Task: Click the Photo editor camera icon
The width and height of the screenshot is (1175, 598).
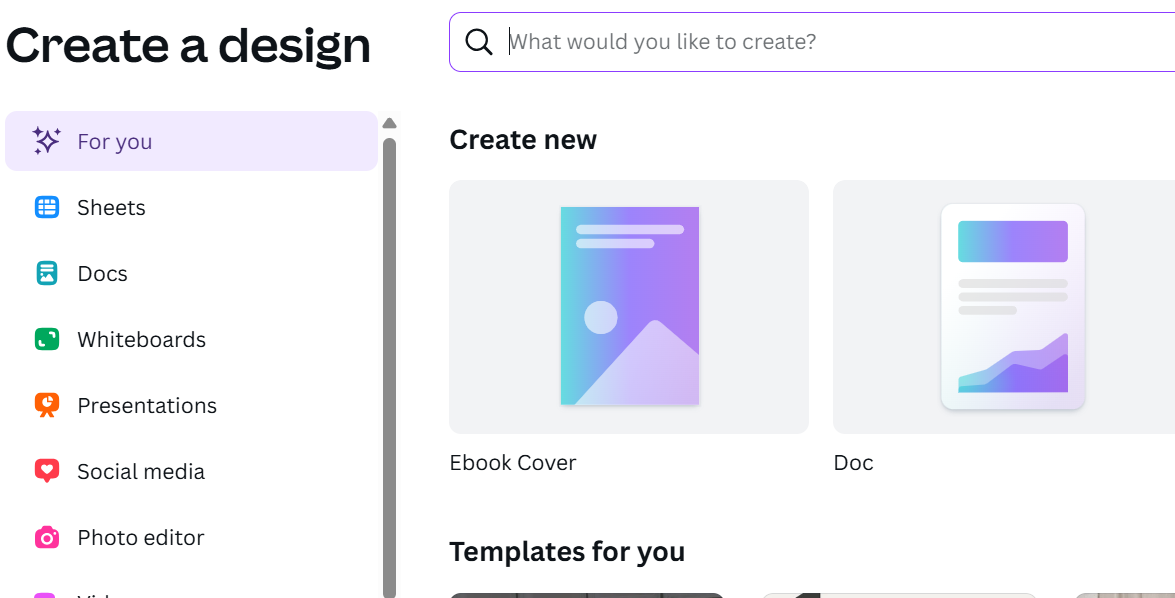Action: tap(47, 537)
